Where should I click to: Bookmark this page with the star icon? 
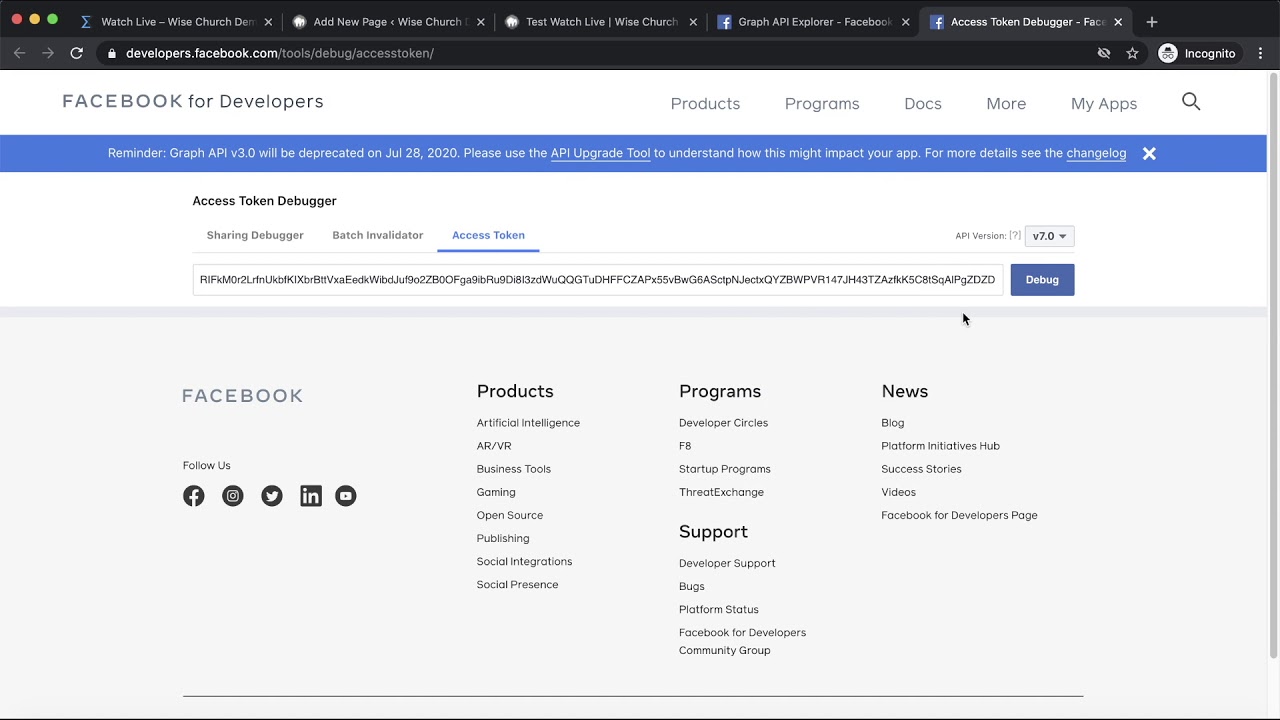pos(1132,53)
